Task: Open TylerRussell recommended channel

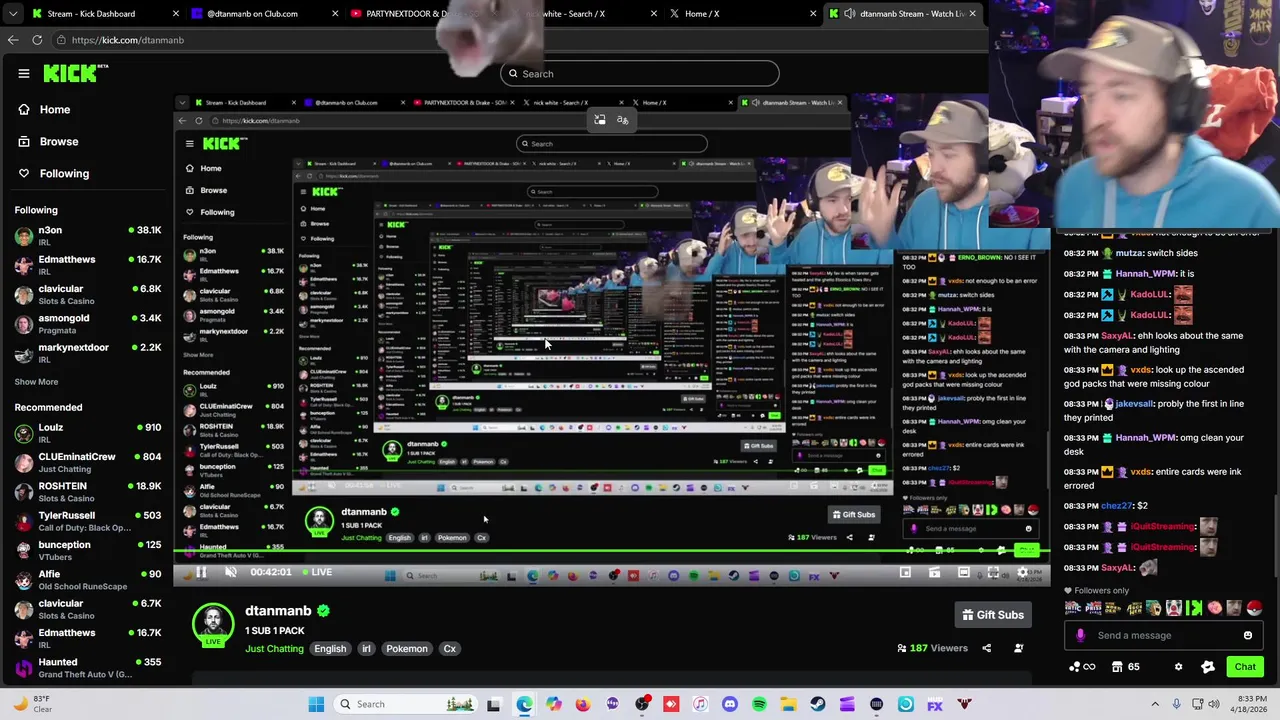Action: point(88,521)
